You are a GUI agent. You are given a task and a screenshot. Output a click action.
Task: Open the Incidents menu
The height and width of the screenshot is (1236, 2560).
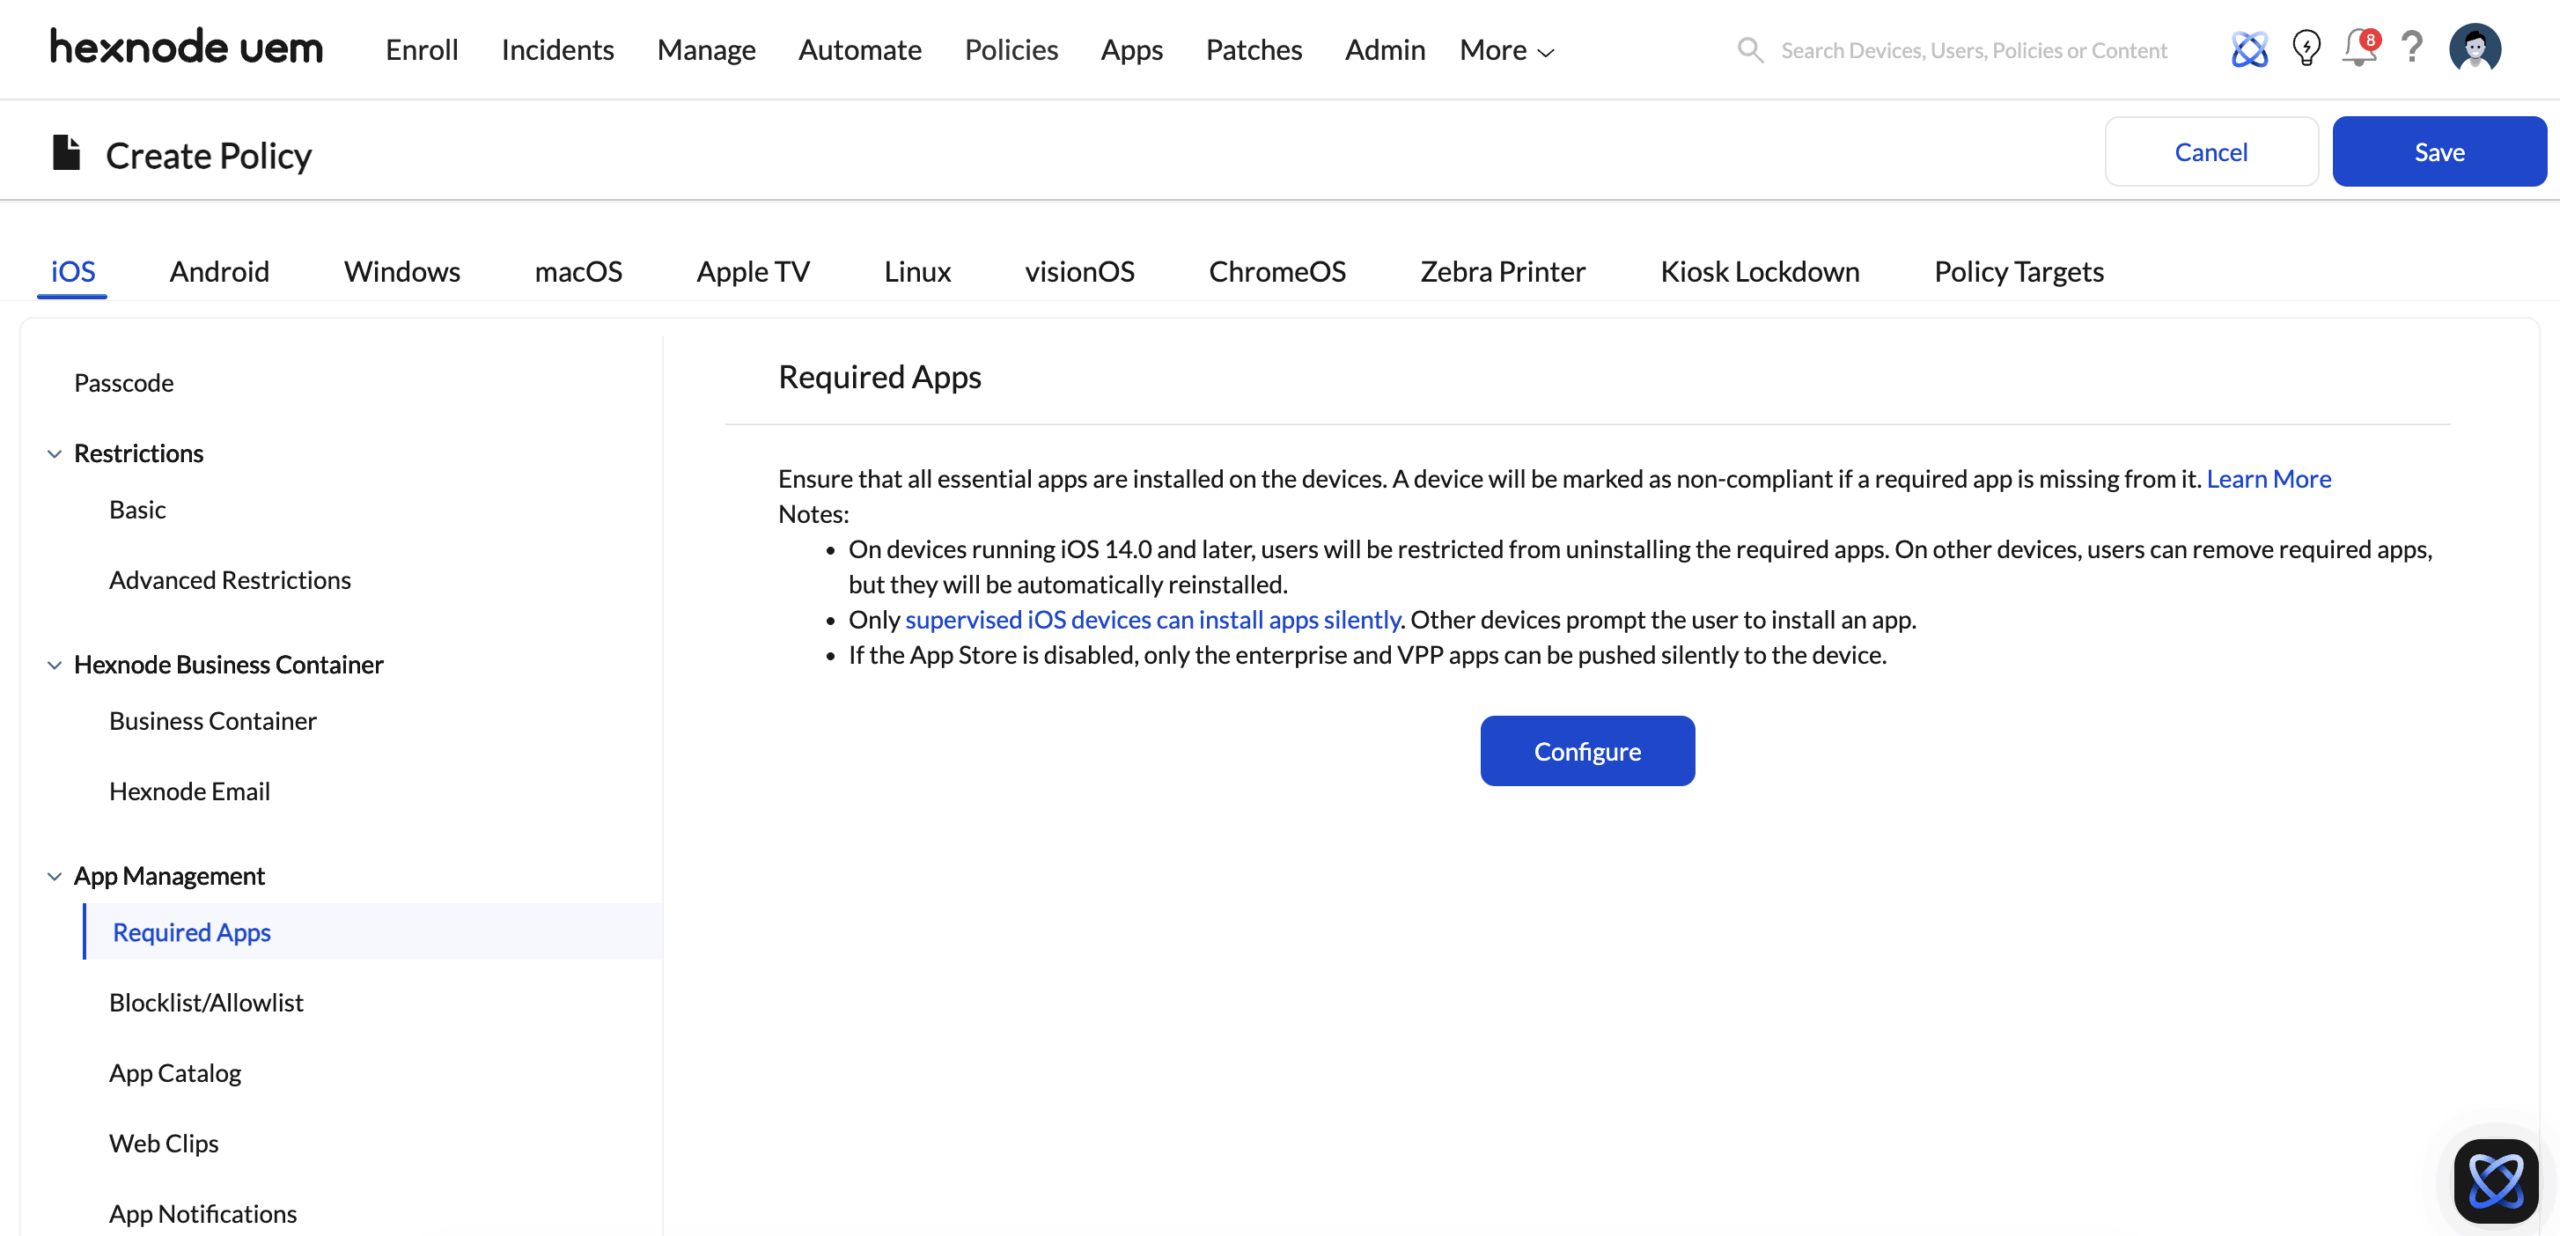coord(557,50)
